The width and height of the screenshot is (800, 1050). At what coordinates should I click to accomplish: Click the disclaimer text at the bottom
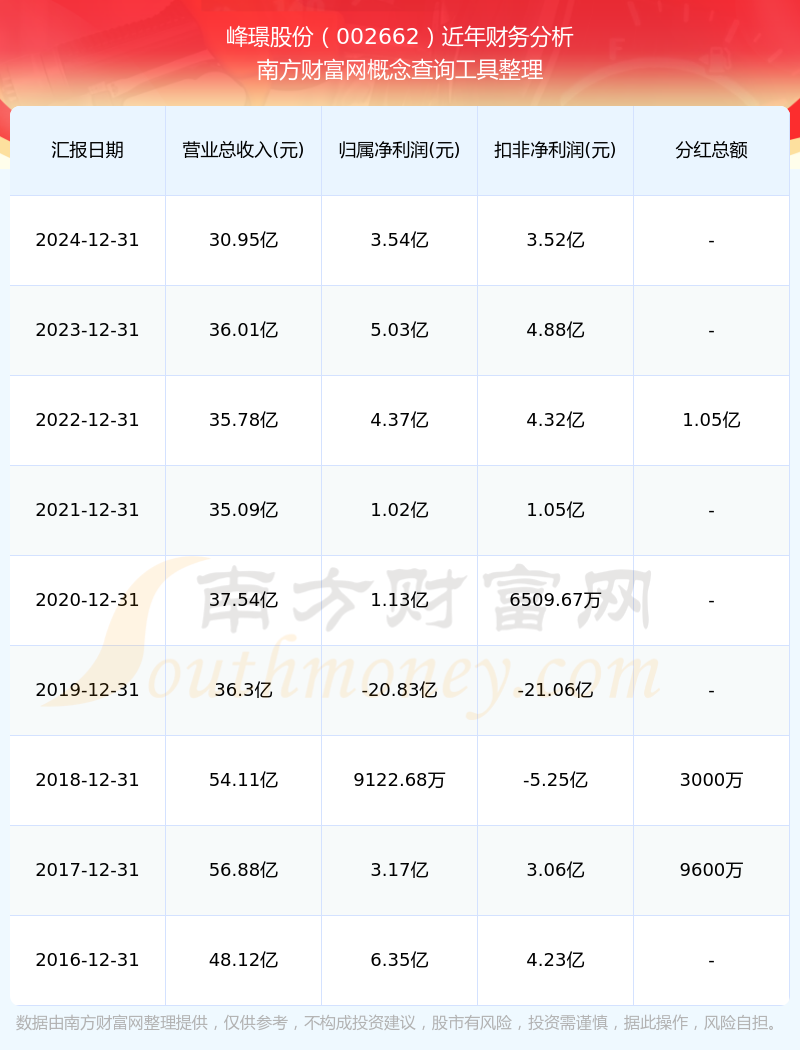point(399,1023)
